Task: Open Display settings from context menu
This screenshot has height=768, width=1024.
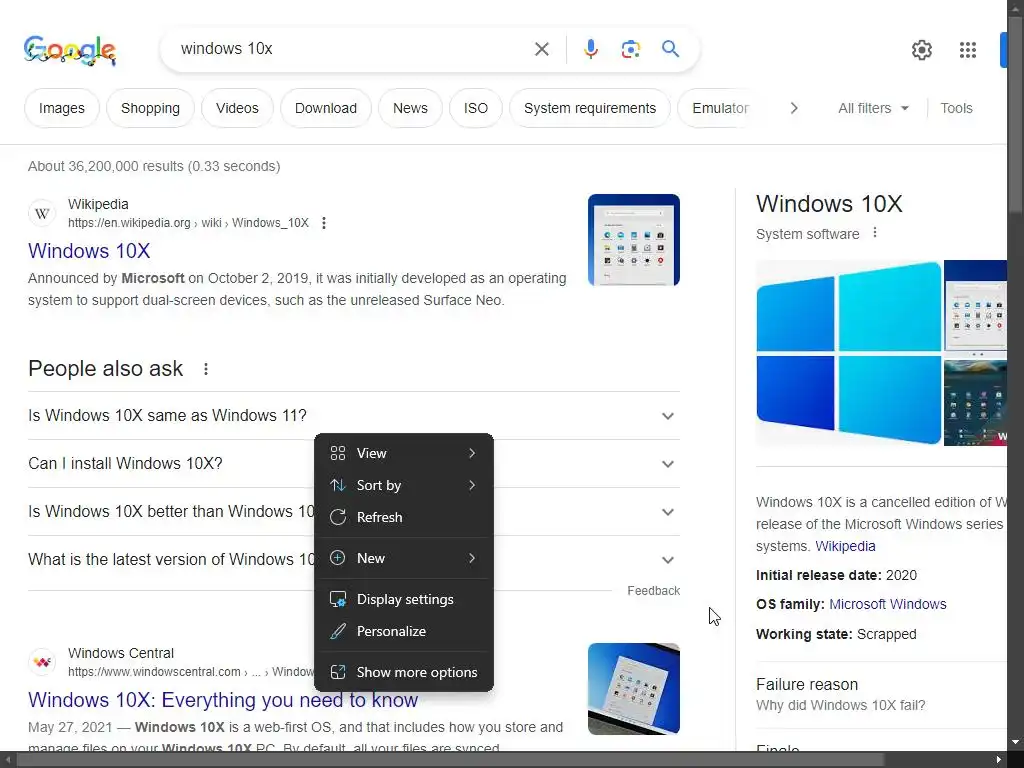Action: click(x=404, y=600)
